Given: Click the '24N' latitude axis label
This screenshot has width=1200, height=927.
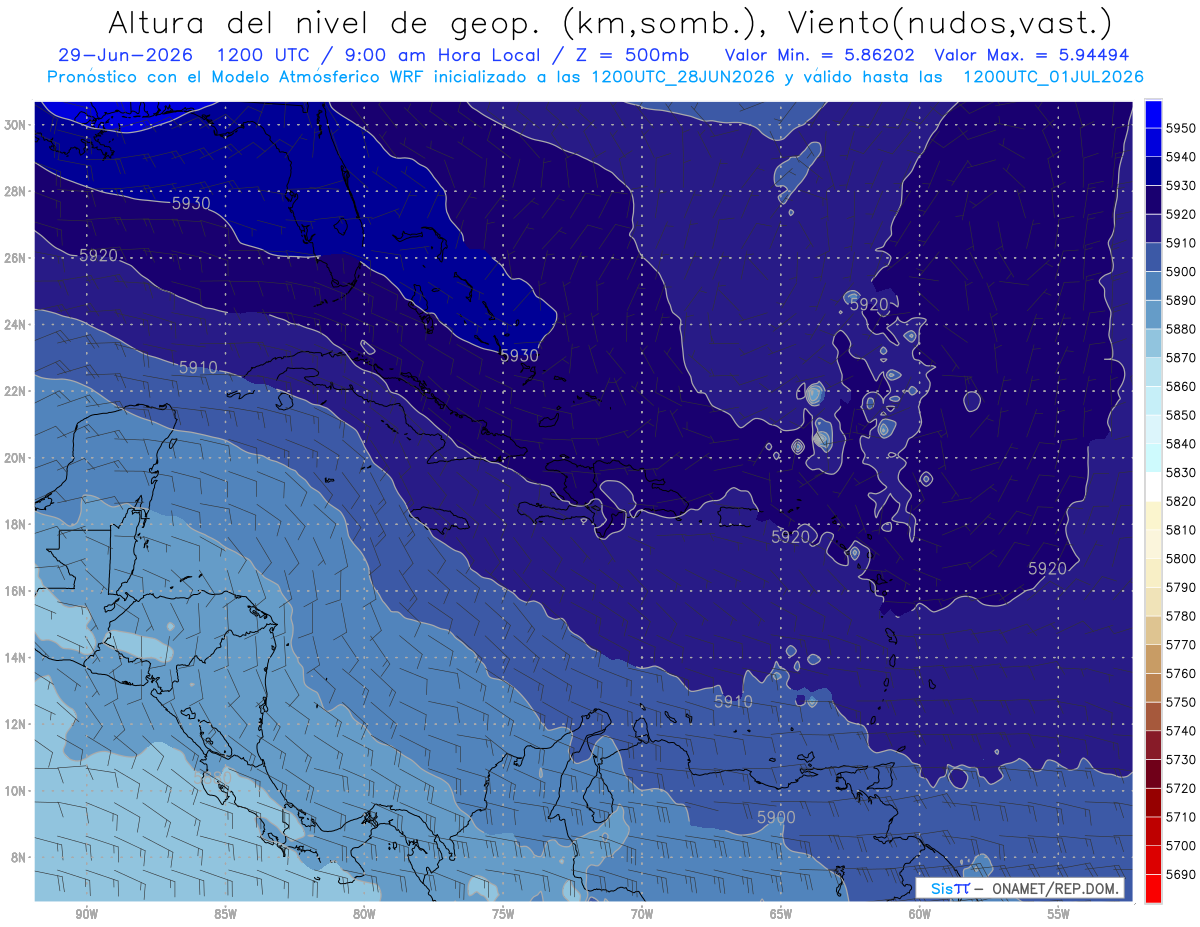Looking at the screenshot, I should [x=14, y=324].
